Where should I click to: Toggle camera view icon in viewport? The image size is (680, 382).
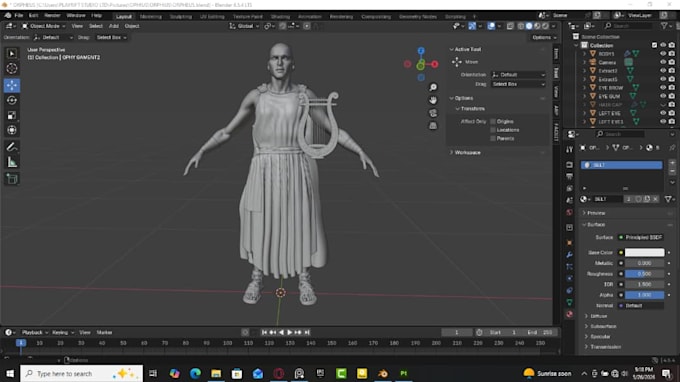[433, 113]
